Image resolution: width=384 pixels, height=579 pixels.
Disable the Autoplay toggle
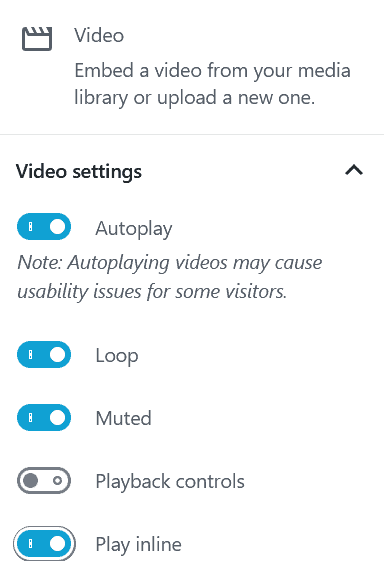(44, 227)
